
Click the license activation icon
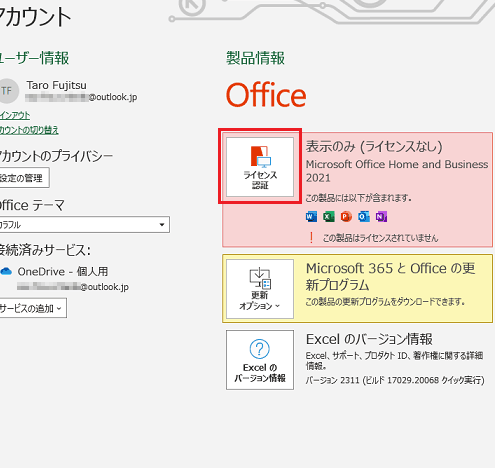pos(260,156)
